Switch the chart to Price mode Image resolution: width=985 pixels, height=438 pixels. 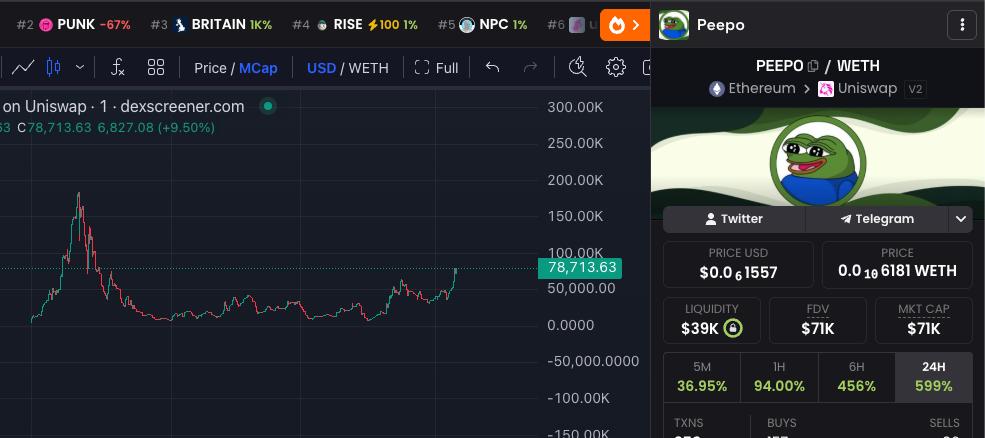210,68
